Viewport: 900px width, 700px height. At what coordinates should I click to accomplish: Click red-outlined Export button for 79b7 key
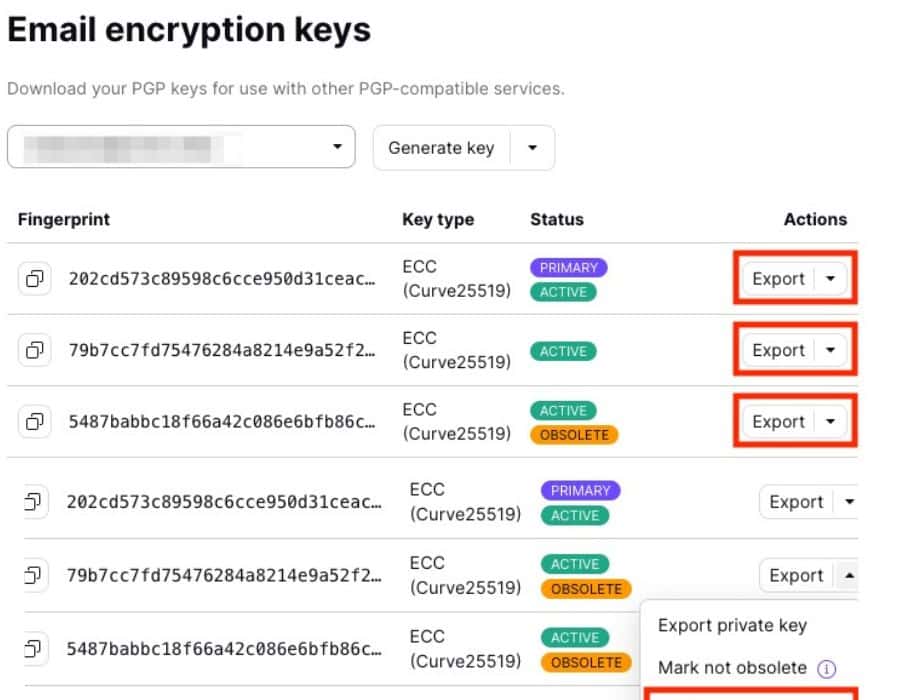point(778,350)
